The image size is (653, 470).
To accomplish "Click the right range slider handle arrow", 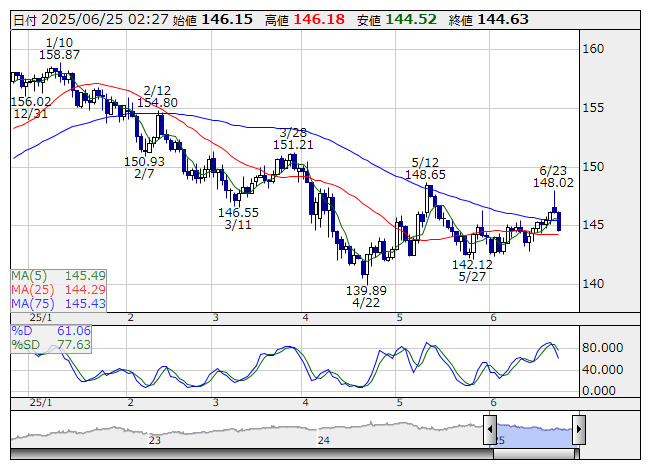I will point(579,429).
